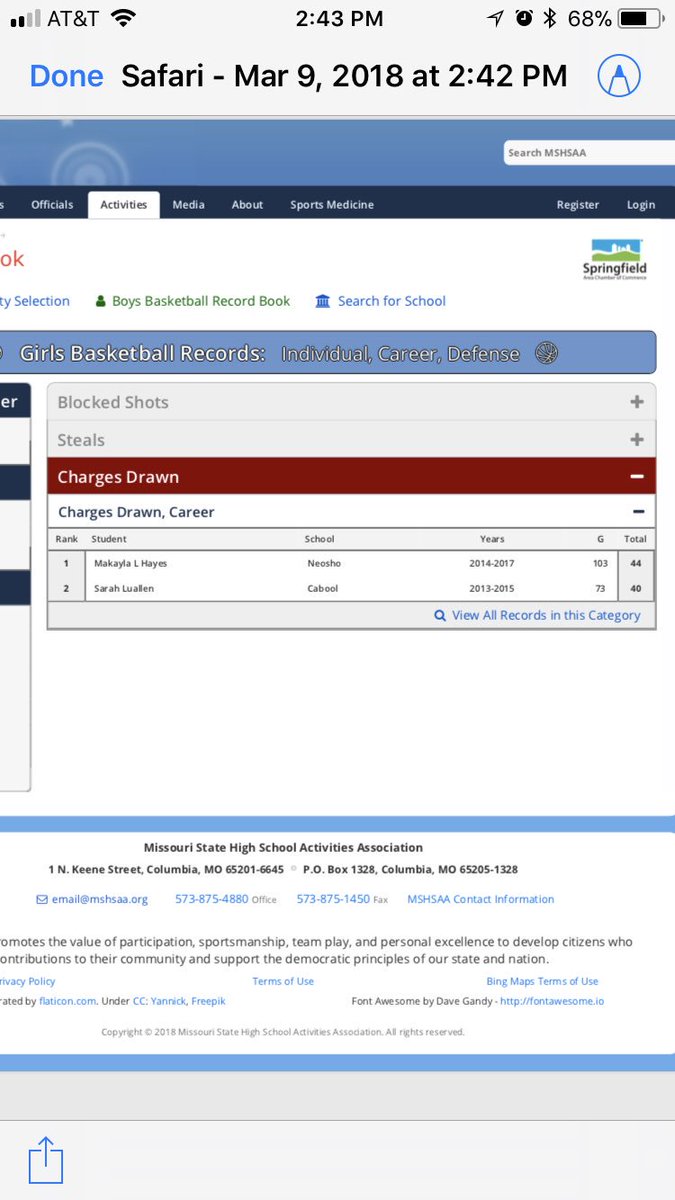This screenshot has height=1200, width=675.
Task: Tap Done to close preview
Action: pos(67,76)
